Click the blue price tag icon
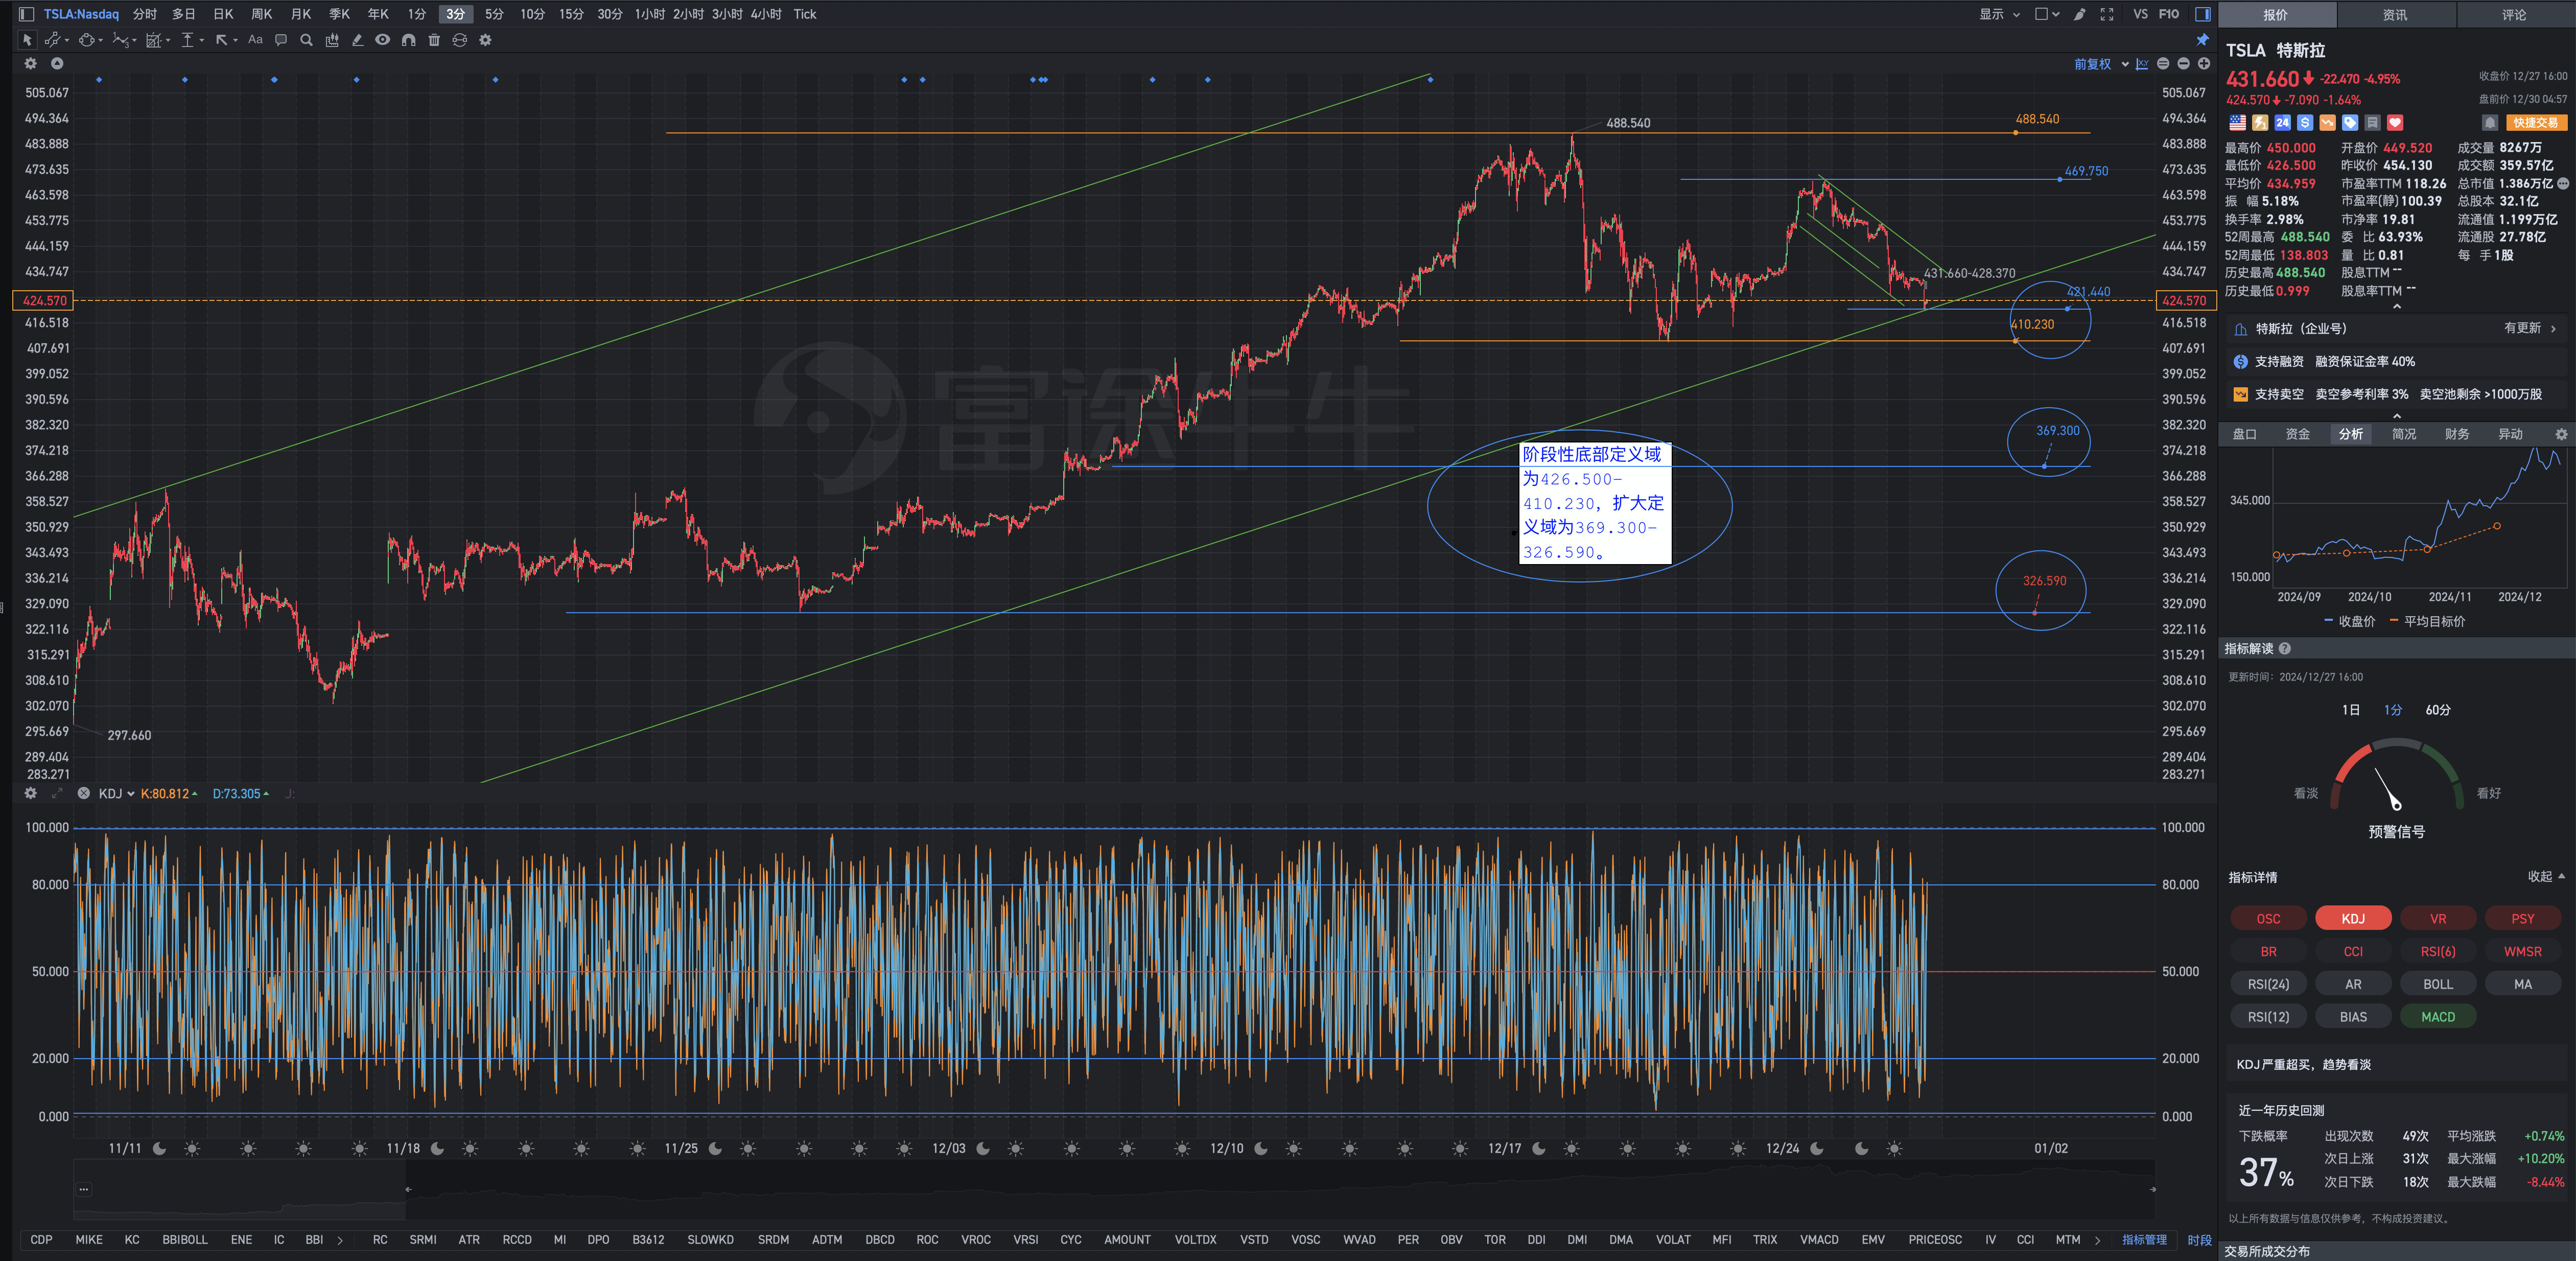This screenshot has width=2576, height=1261. [2350, 123]
